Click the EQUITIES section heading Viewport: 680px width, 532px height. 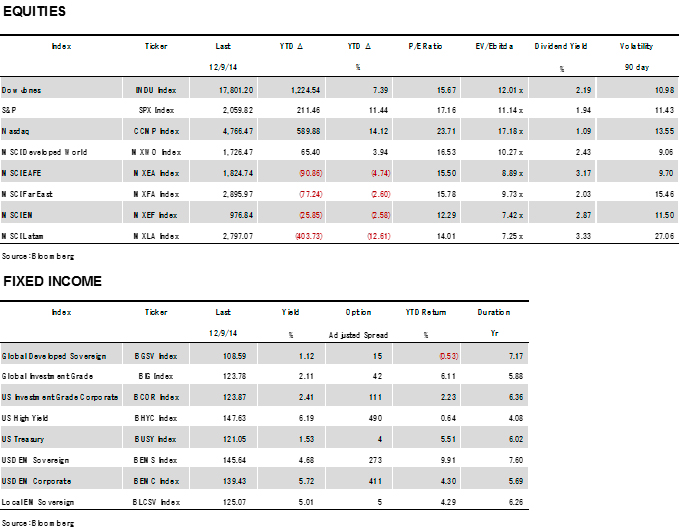[34, 12]
